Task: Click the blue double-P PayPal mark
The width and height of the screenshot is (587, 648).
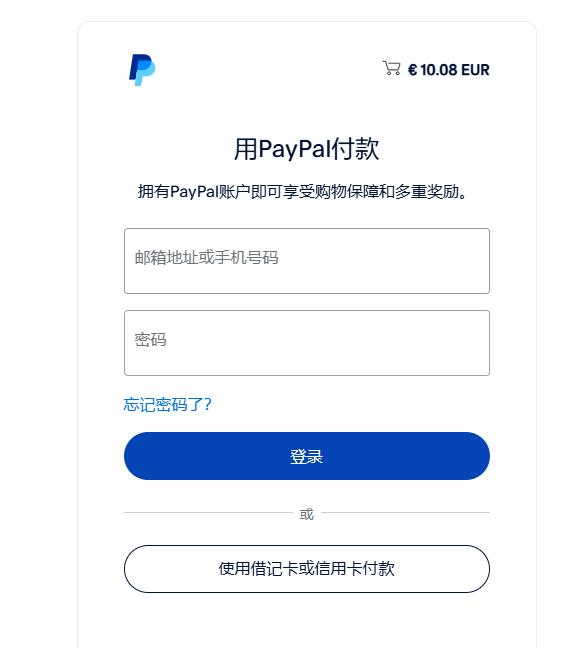Action: click(x=142, y=70)
